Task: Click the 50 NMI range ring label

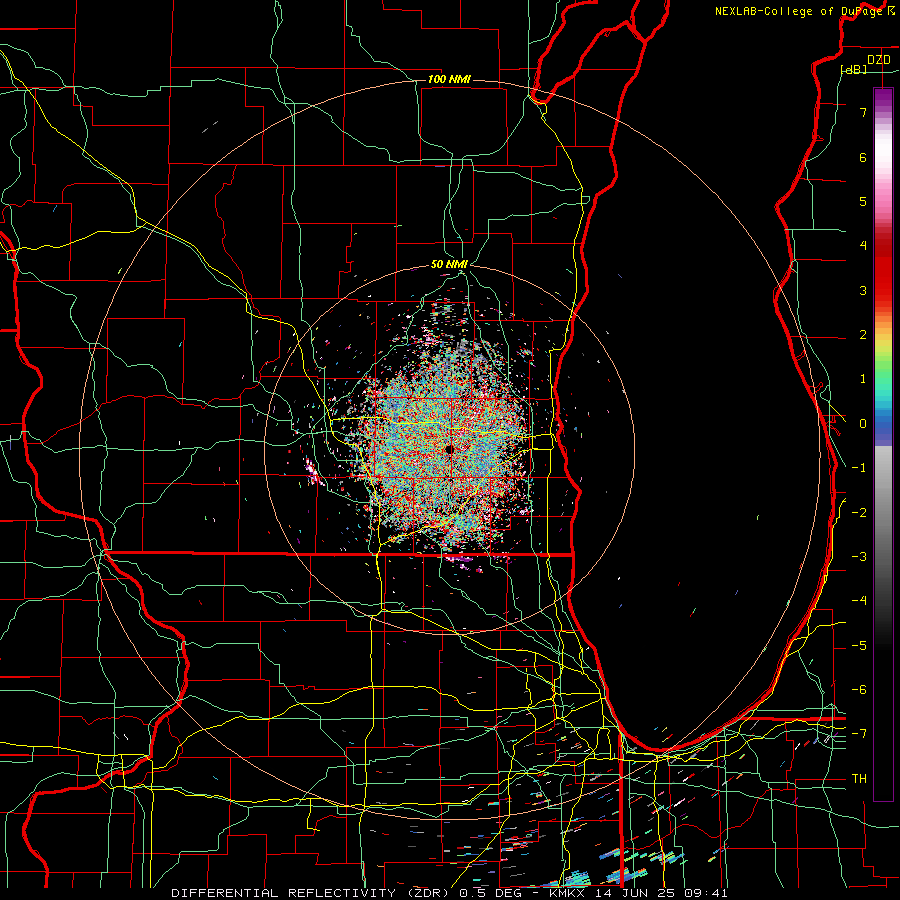Action: (x=449, y=264)
